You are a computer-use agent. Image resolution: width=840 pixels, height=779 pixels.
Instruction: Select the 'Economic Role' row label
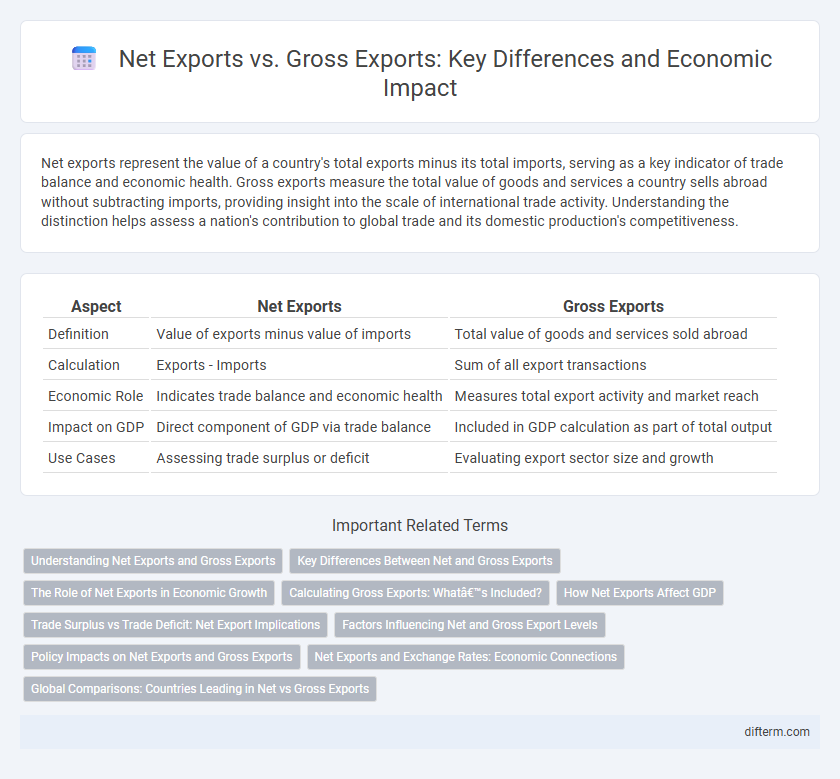95,396
